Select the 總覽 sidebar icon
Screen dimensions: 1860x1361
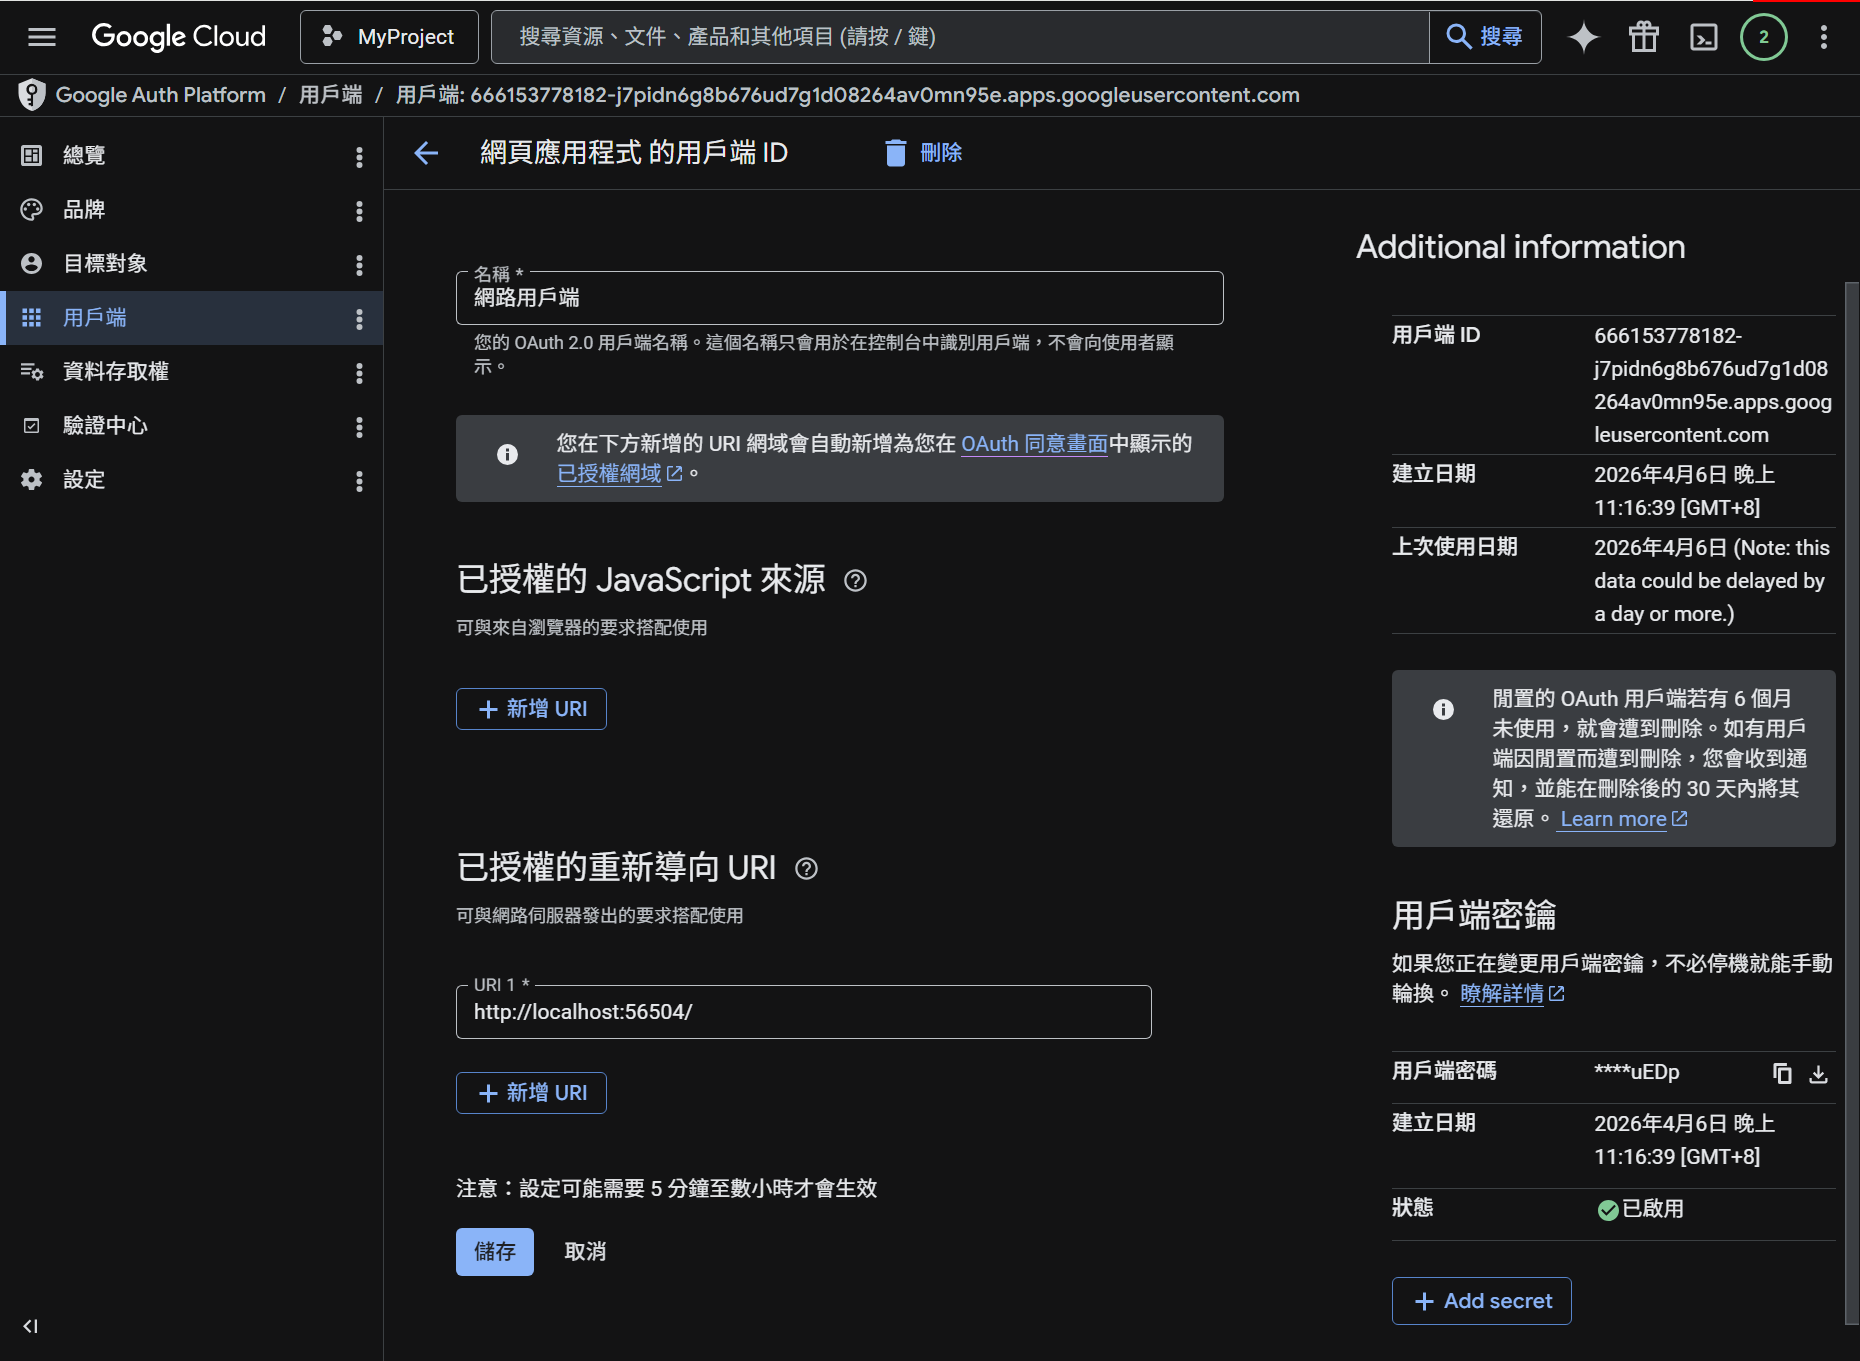(x=31, y=155)
